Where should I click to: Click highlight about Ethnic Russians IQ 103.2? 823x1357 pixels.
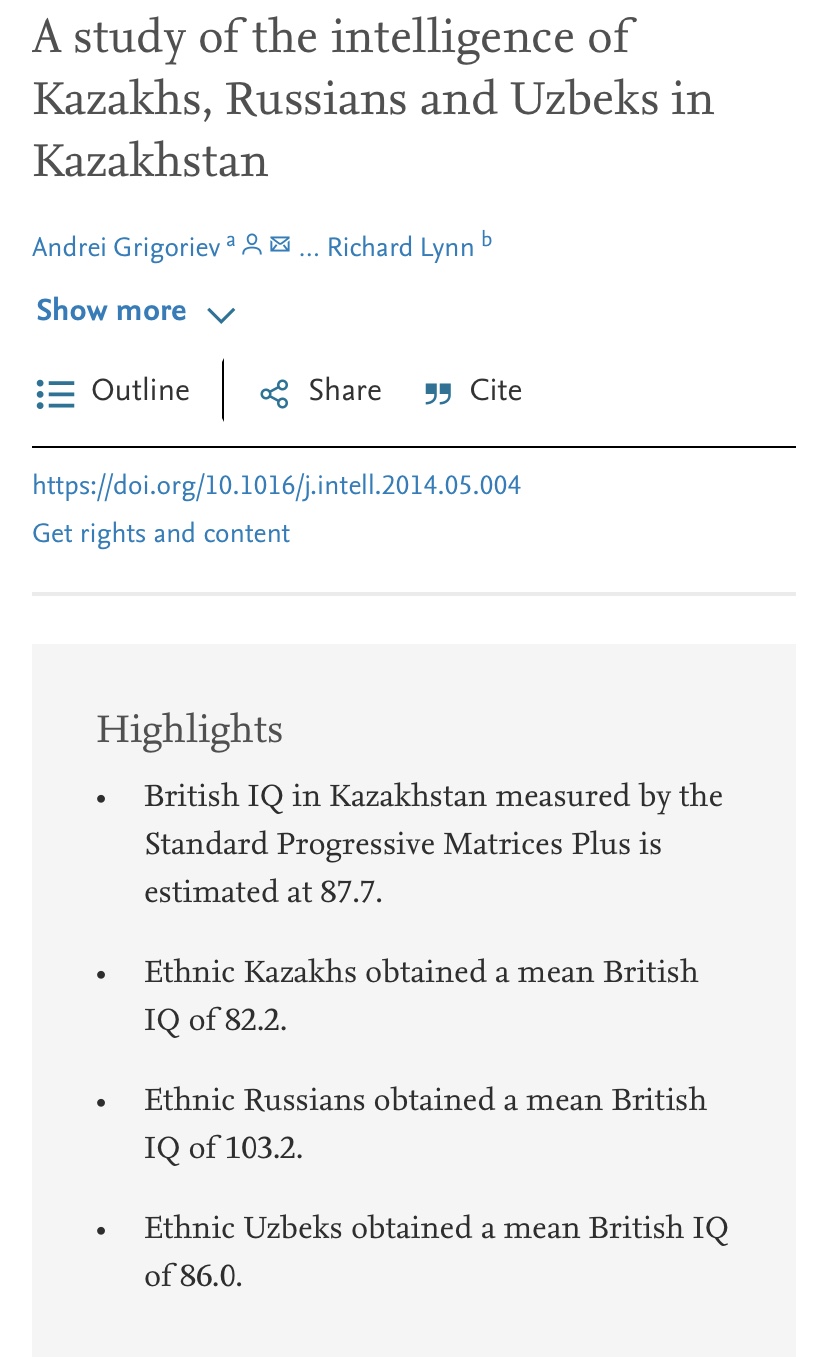click(x=425, y=1123)
